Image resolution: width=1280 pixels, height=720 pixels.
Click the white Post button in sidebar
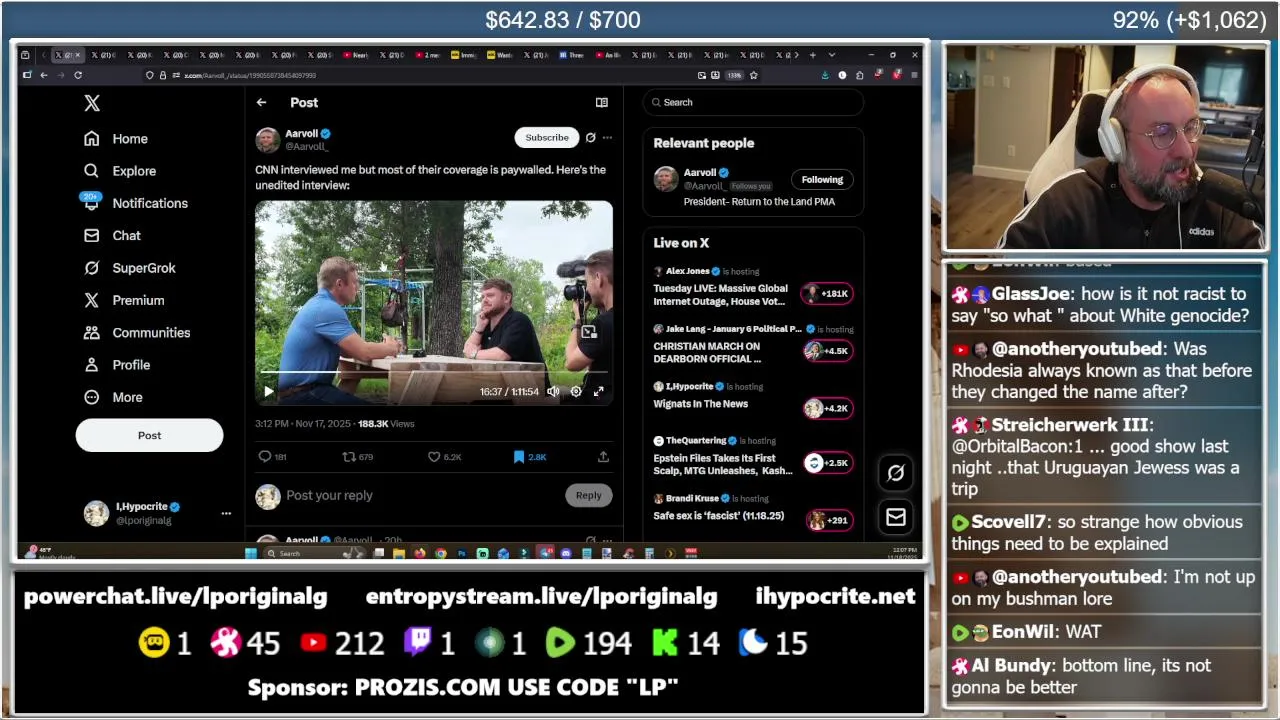(149, 435)
